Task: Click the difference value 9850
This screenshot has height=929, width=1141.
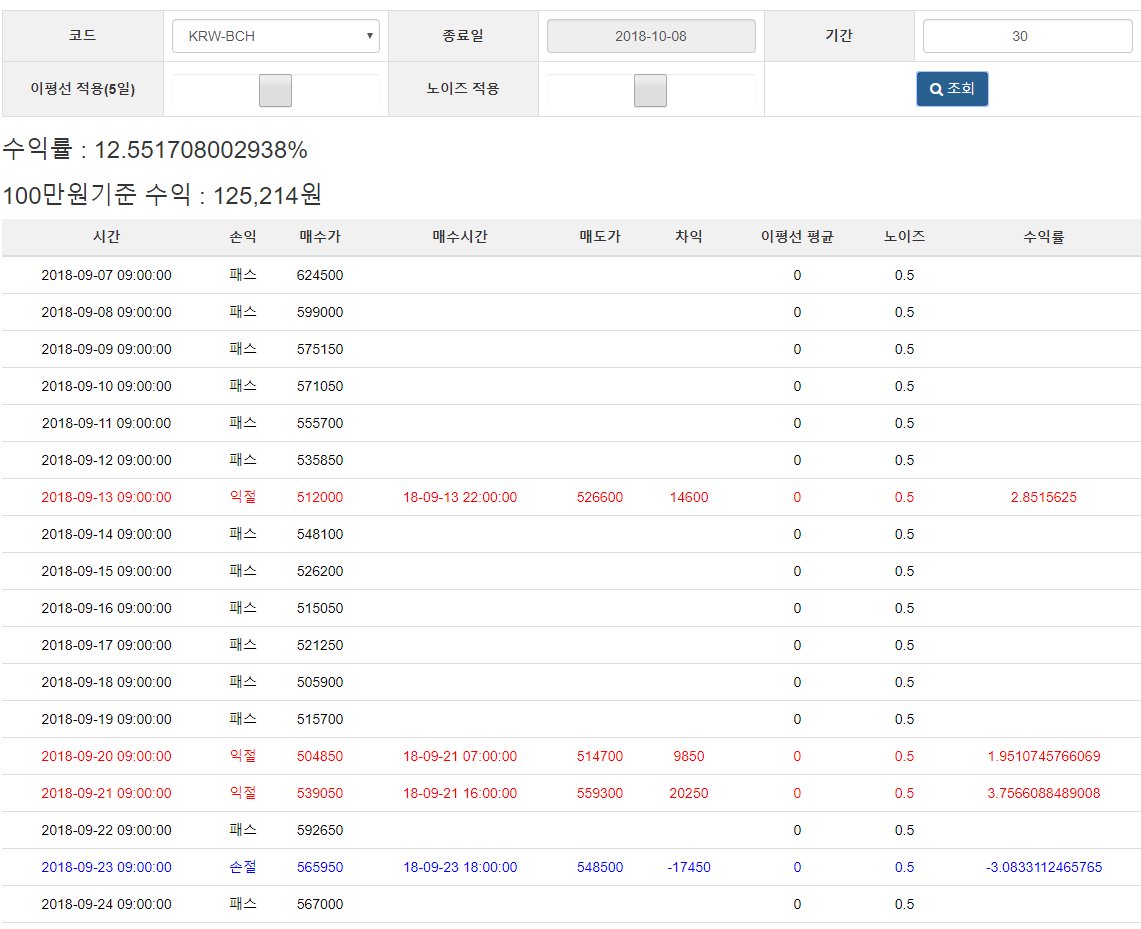Action: coord(689,757)
